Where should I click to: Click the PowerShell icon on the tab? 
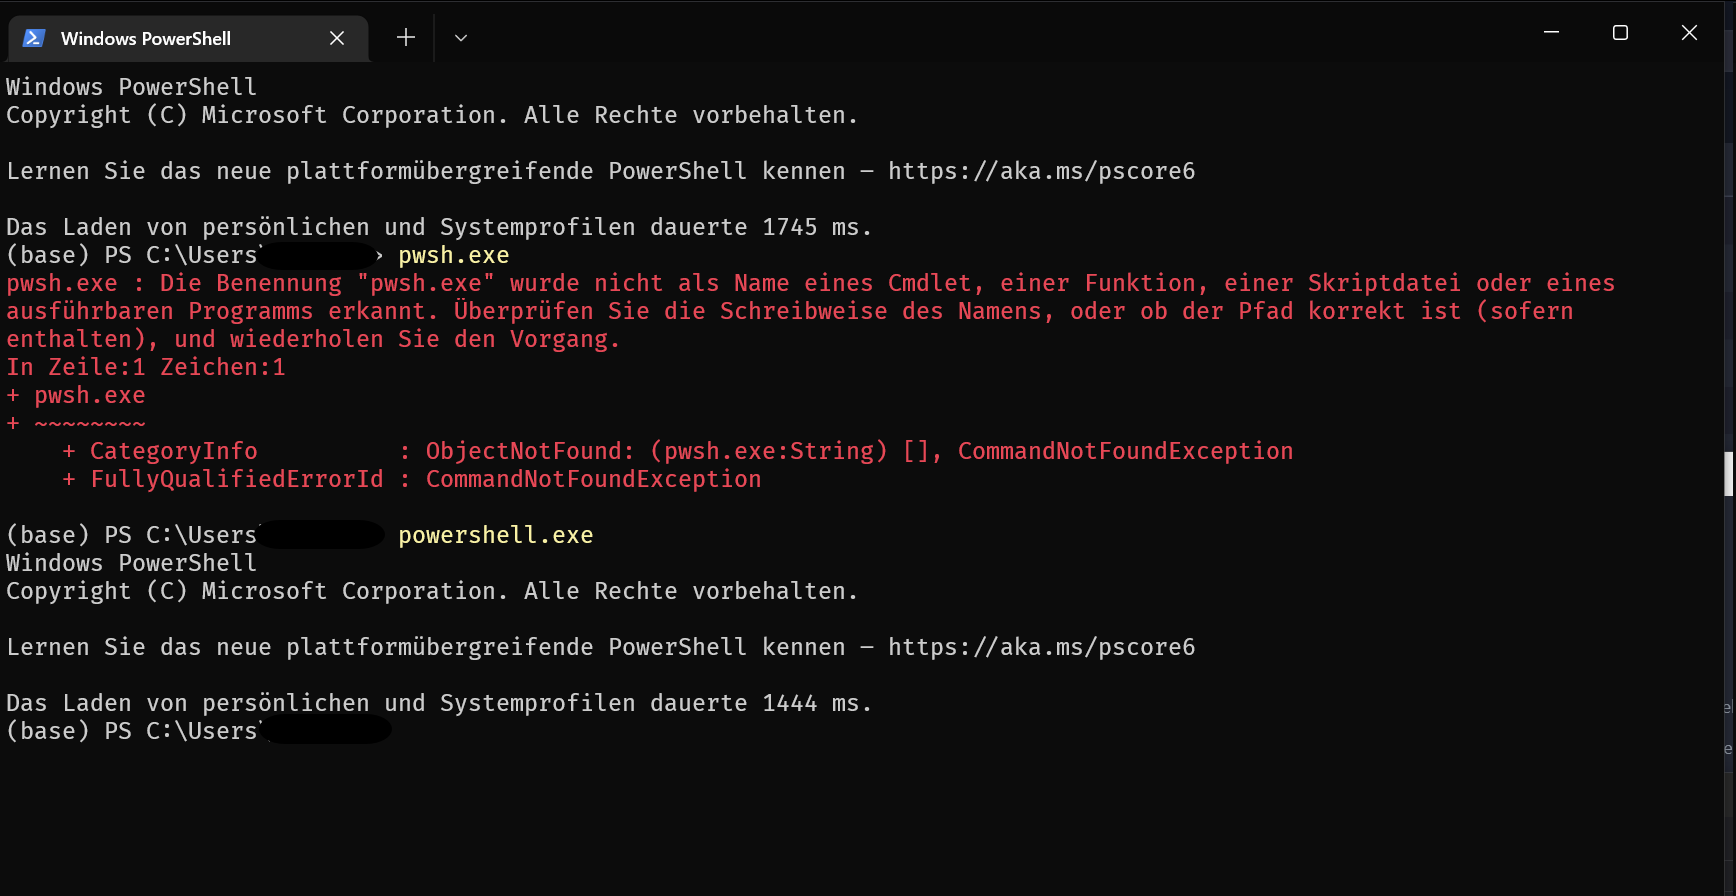33,37
